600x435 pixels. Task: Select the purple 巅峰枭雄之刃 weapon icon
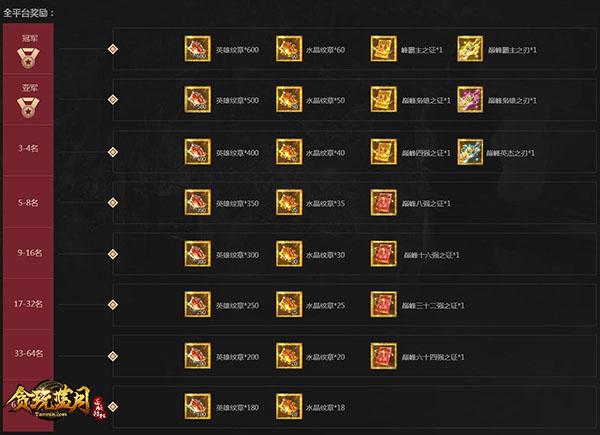click(470, 99)
